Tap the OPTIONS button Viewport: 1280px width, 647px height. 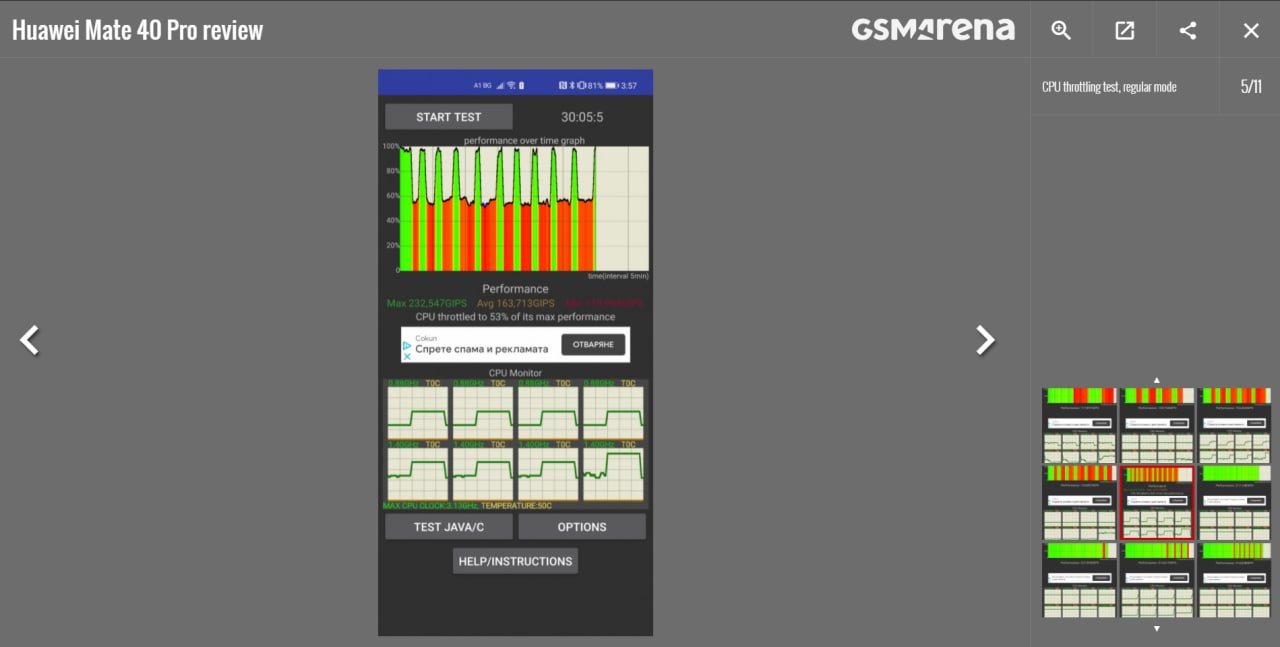(x=582, y=527)
